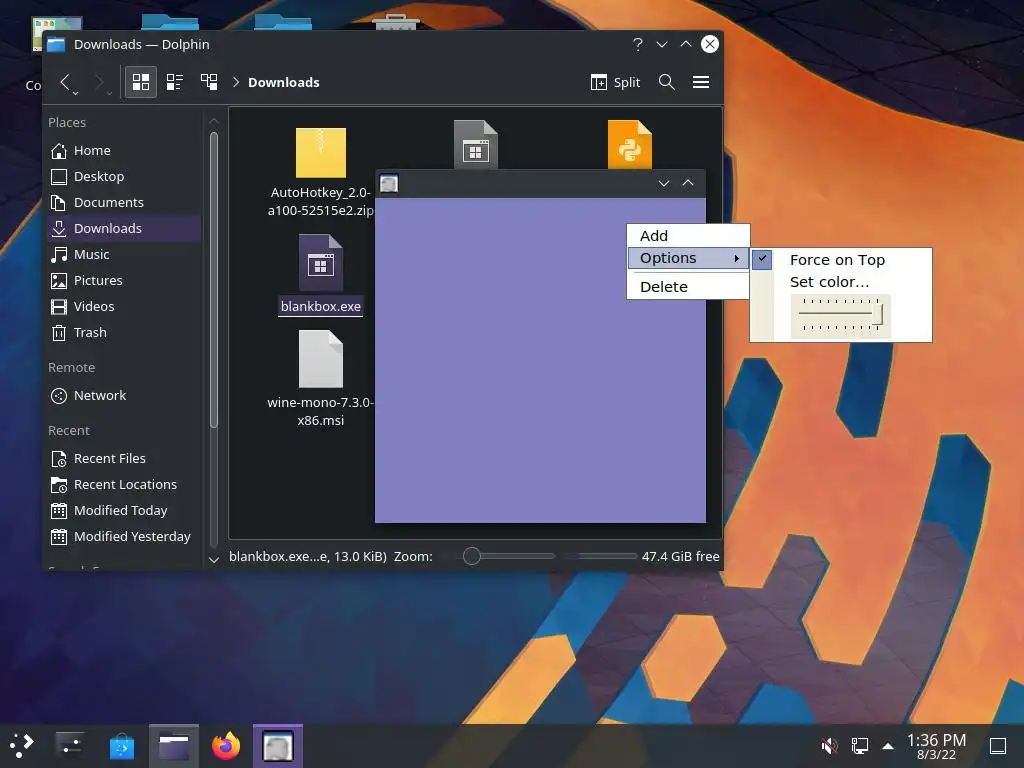Open the Options submenu entry
The image size is (1024, 768).
click(688, 258)
